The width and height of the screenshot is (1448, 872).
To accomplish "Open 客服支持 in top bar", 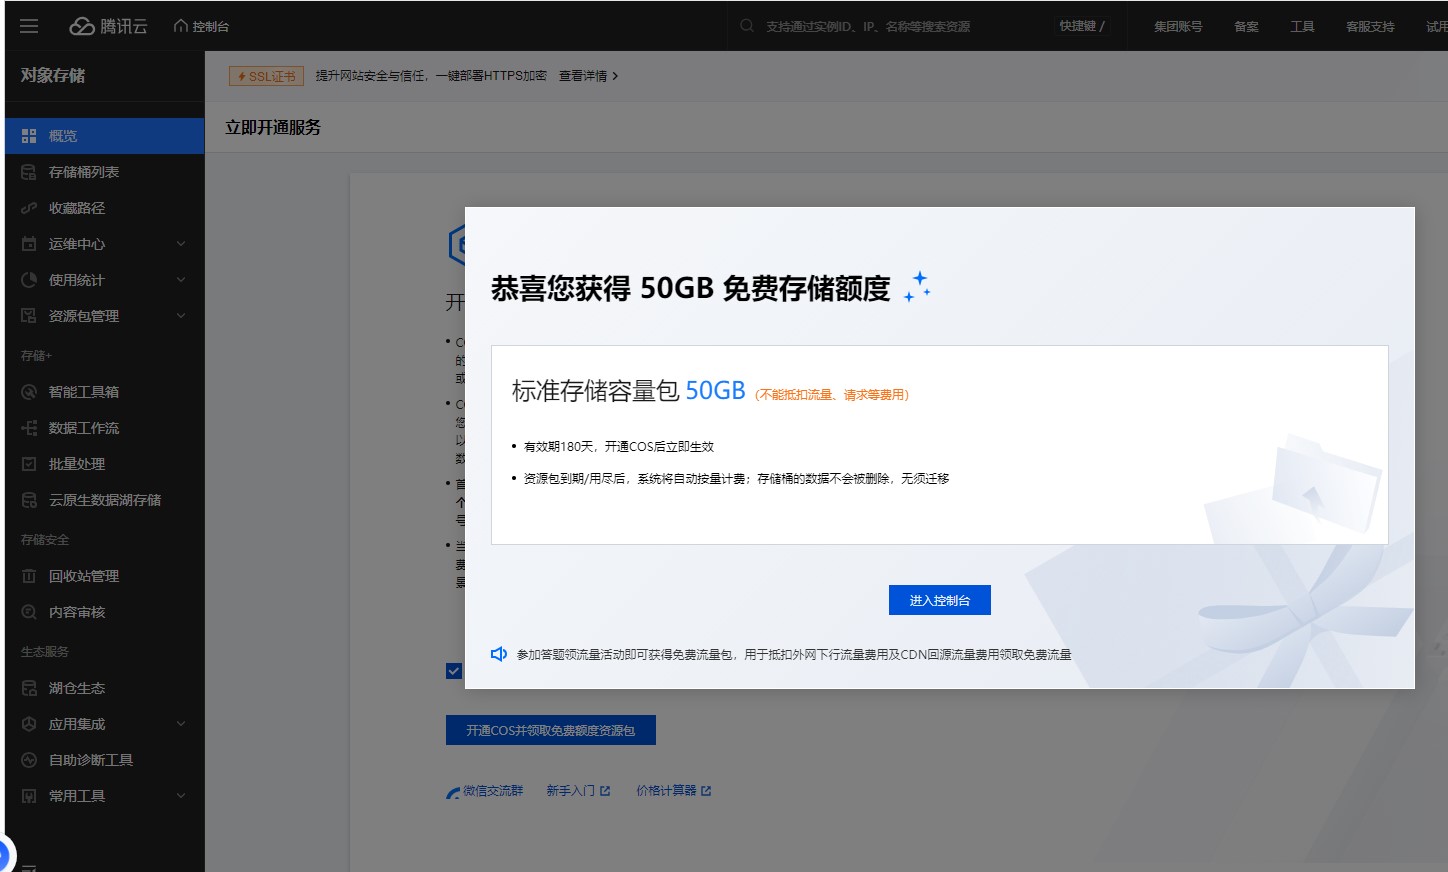I will tap(1370, 26).
